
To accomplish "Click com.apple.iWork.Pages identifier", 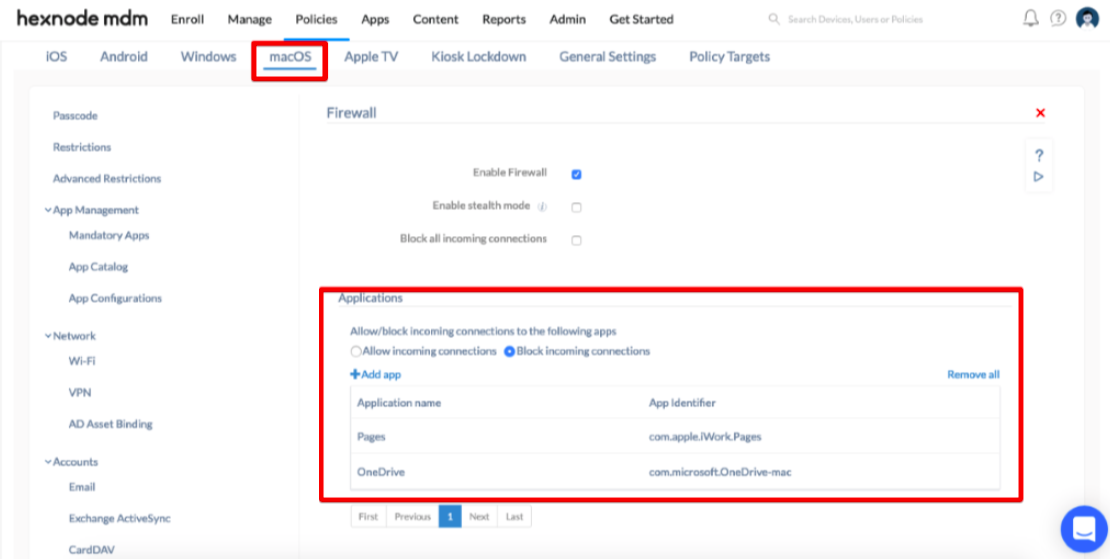I will (x=705, y=437).
